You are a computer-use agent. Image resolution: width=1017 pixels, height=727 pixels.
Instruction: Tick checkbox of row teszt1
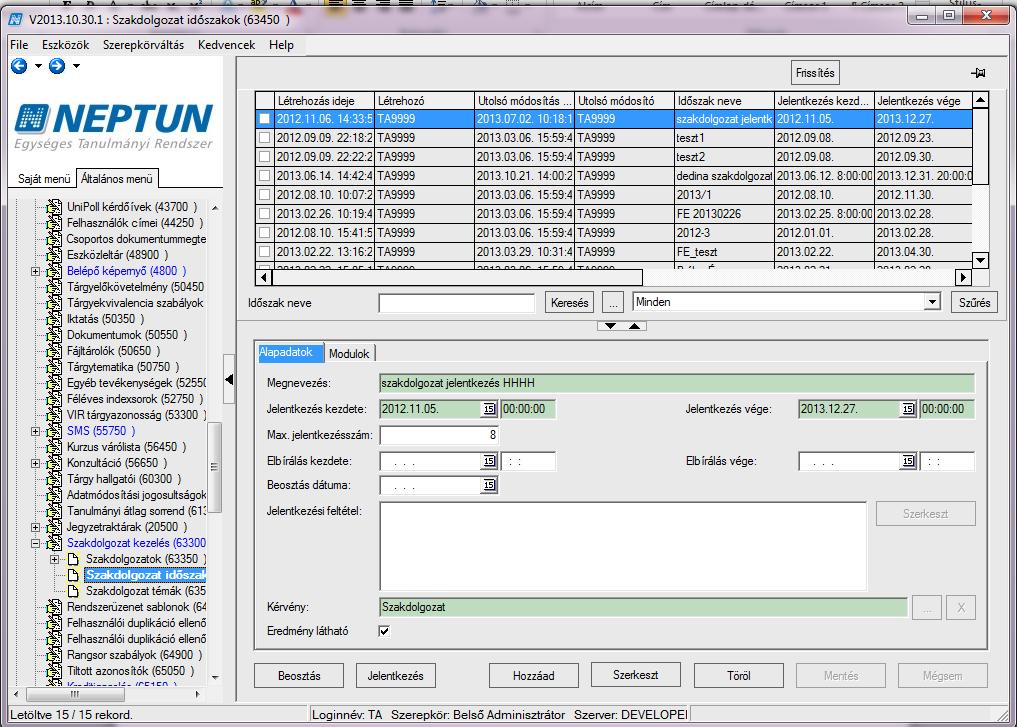pyautogui.click(x=265, y=137)
